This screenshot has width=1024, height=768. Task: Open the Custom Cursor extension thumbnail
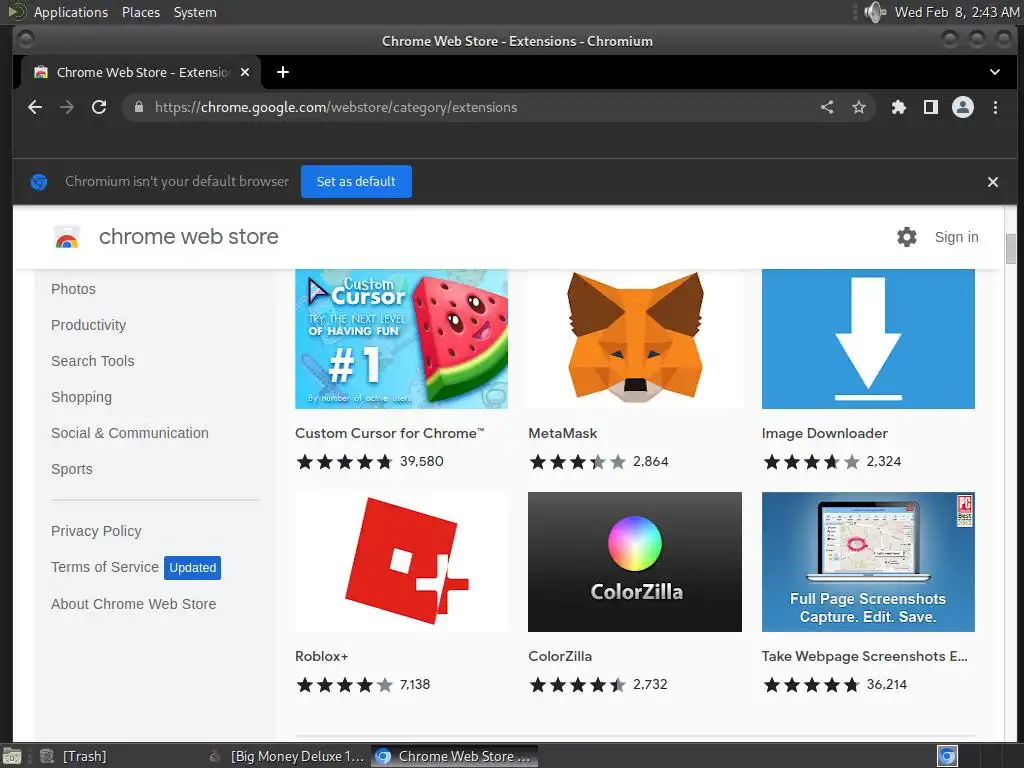point(401,339)
